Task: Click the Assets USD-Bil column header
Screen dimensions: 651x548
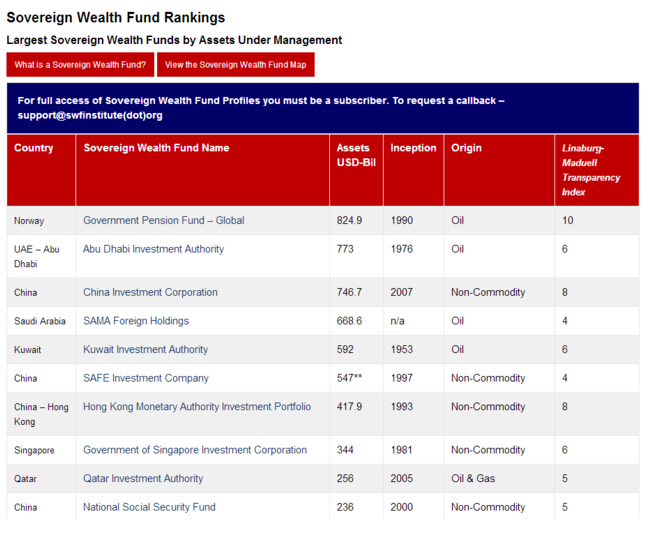Action: [x=356, y=155]
